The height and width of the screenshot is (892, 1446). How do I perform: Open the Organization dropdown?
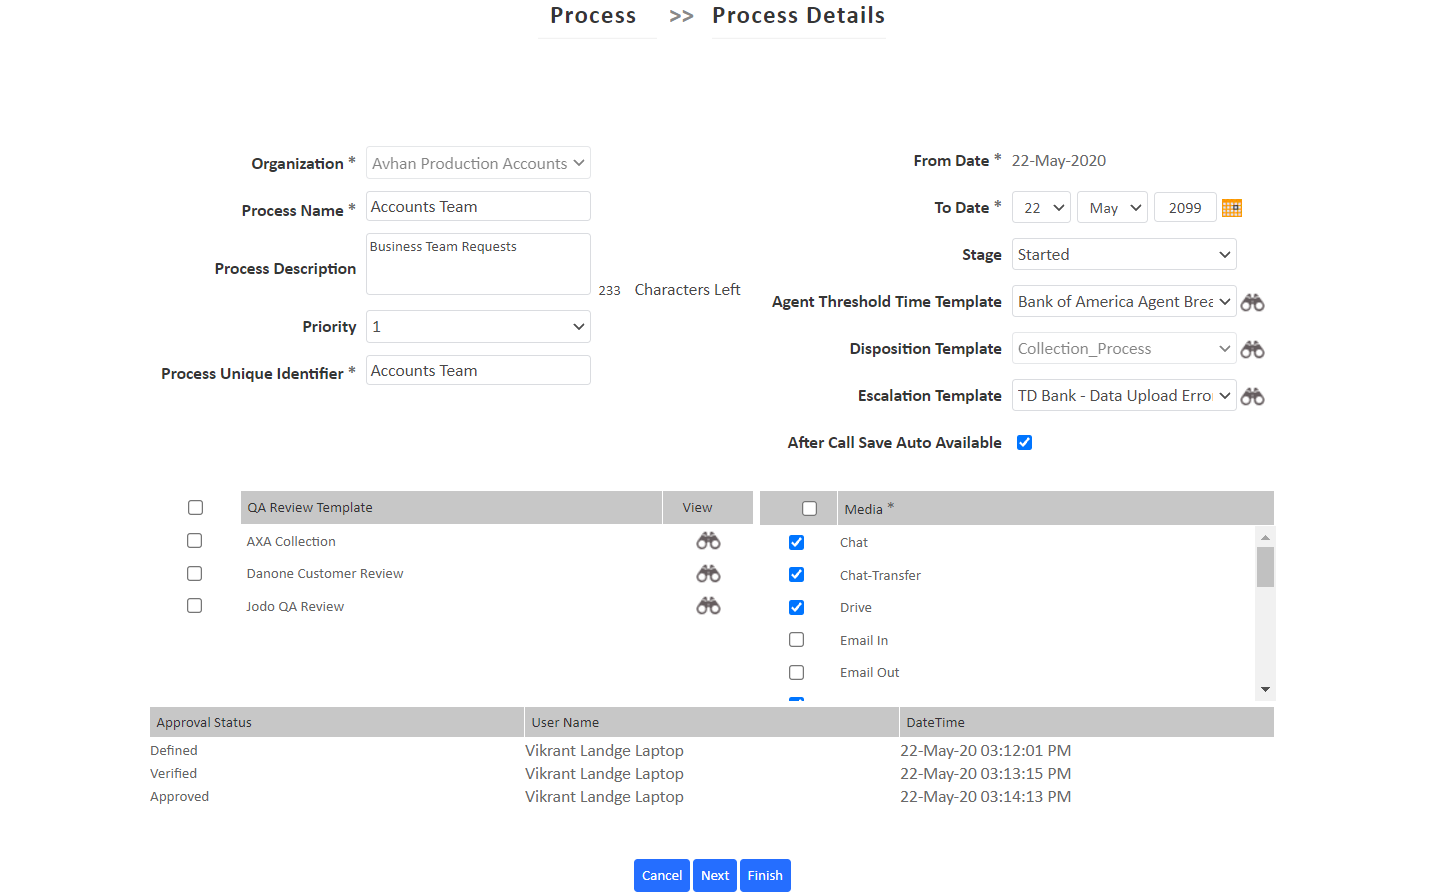(478, 162)
